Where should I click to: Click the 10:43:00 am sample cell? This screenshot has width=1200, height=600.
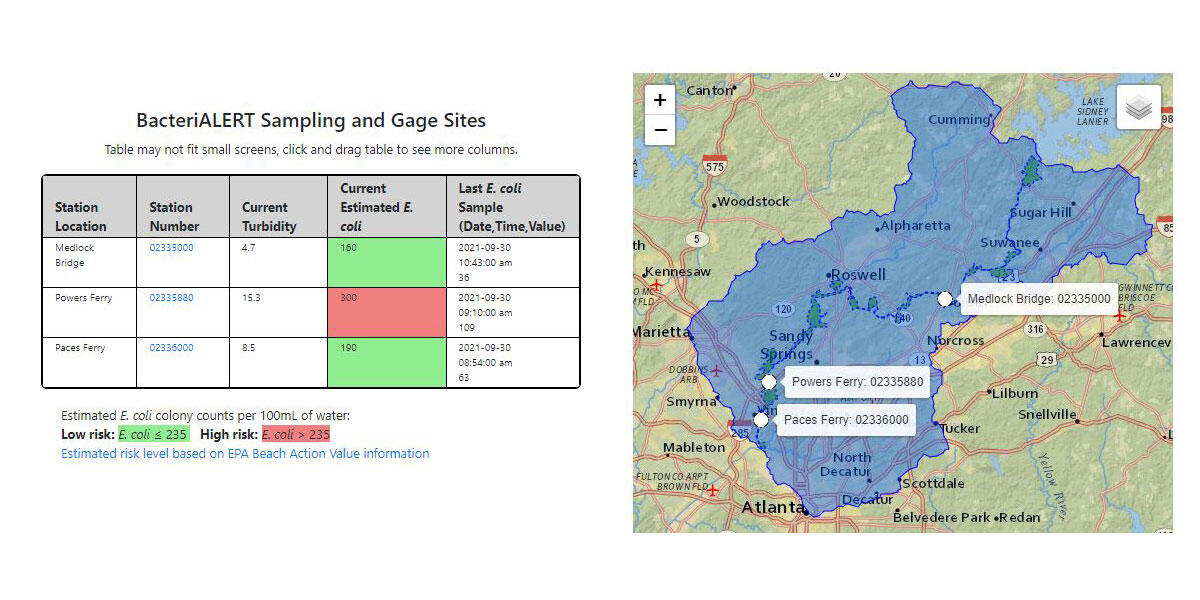(x=513, y=263)
